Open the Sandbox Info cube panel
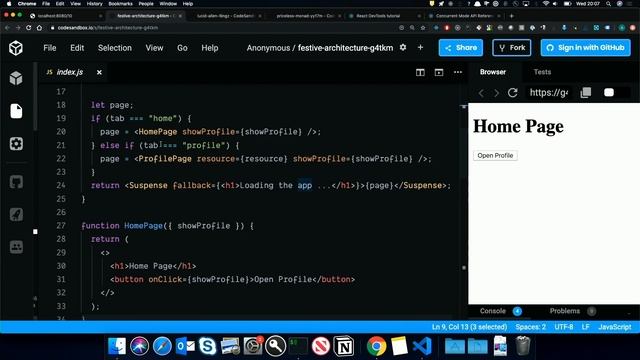Image resolution: width=640 pixels, height=360 pixels. (x=16, y=78)
